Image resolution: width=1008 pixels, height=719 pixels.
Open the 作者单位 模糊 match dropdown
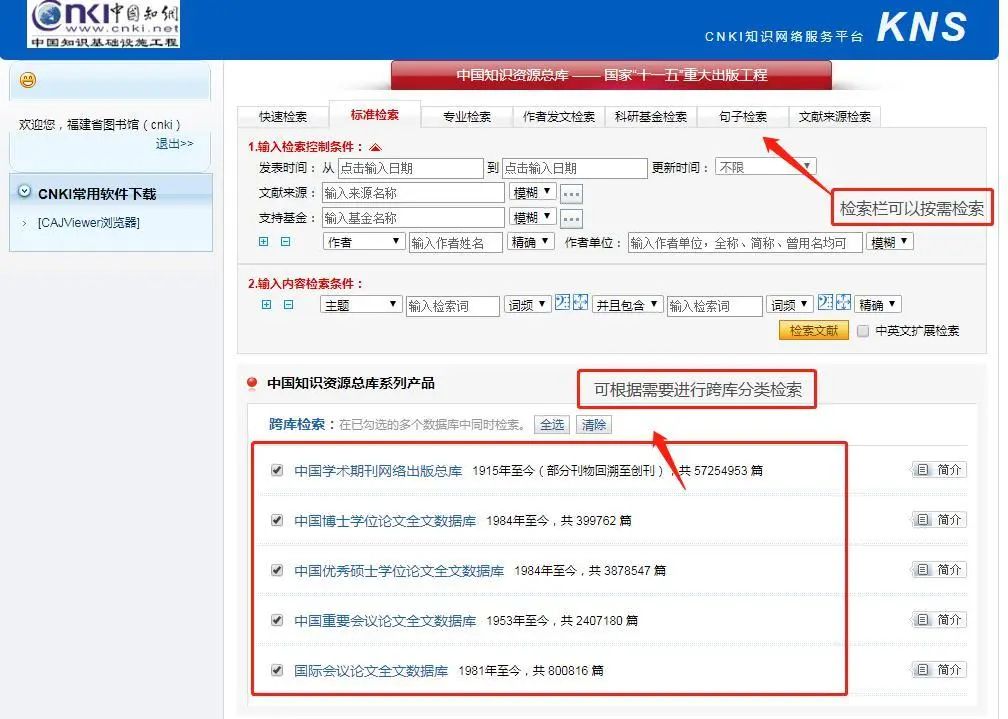point(890,242)
